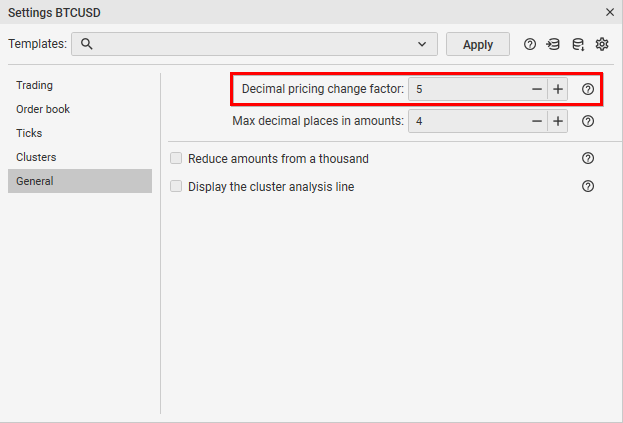Show help for Decimal pricing change factor
Viewport: 623px width, 423px height.
coord(588,89)
